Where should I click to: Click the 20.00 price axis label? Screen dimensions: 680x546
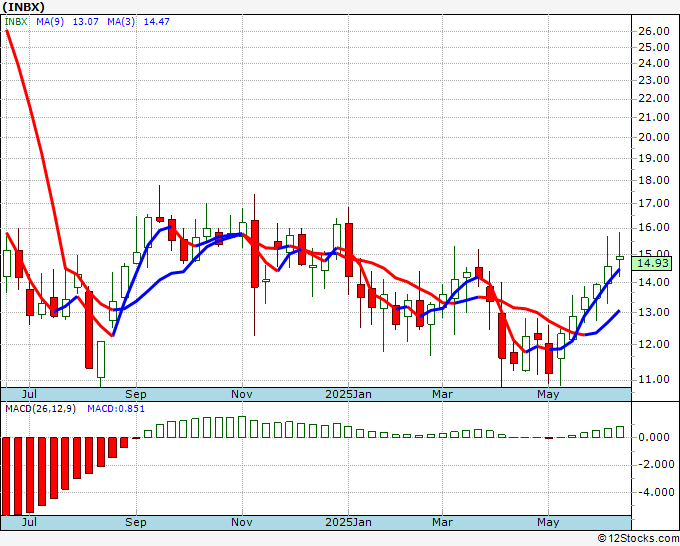[x=654, y=137]
